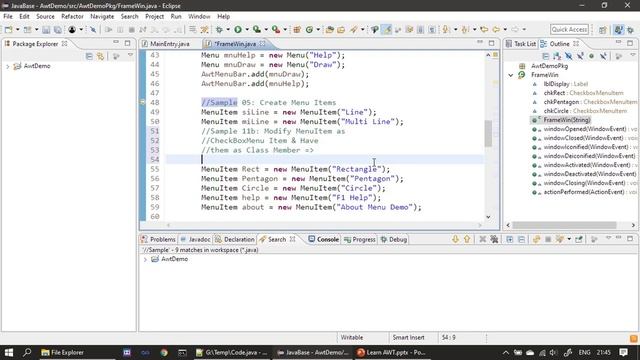Open the New file dropdown arrow
This screenshot has width=640, height=360.
(x=17, y=29)
